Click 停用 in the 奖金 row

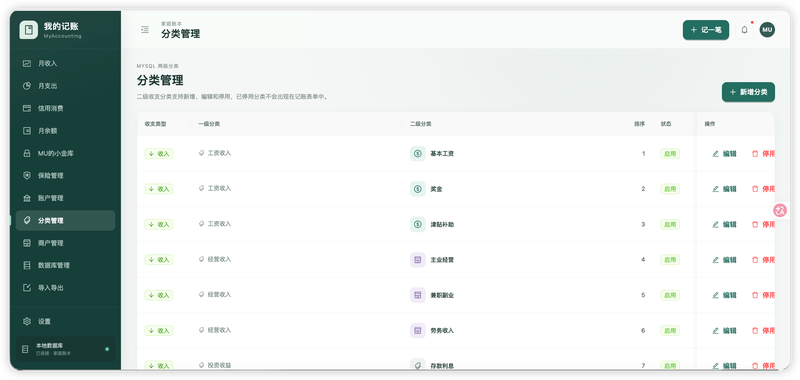(763, 189)
